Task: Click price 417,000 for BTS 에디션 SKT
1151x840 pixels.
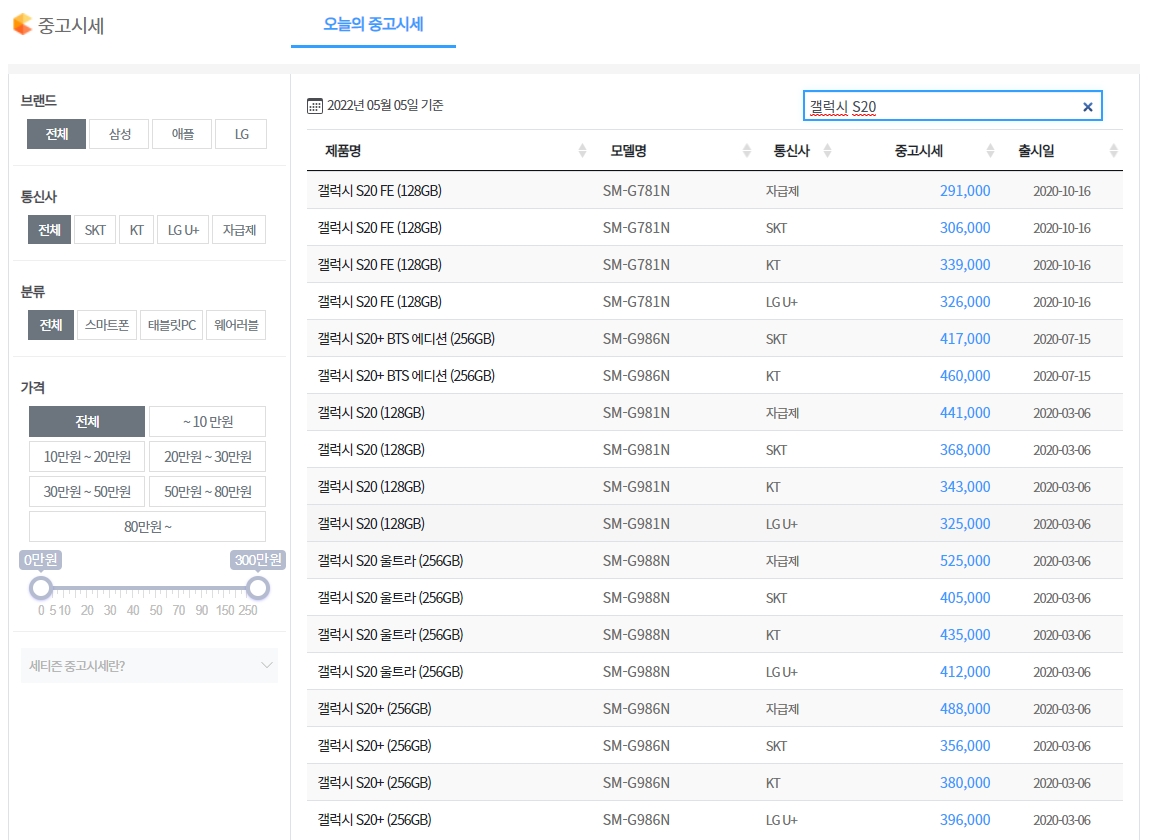Action: (x=965, y=338)
